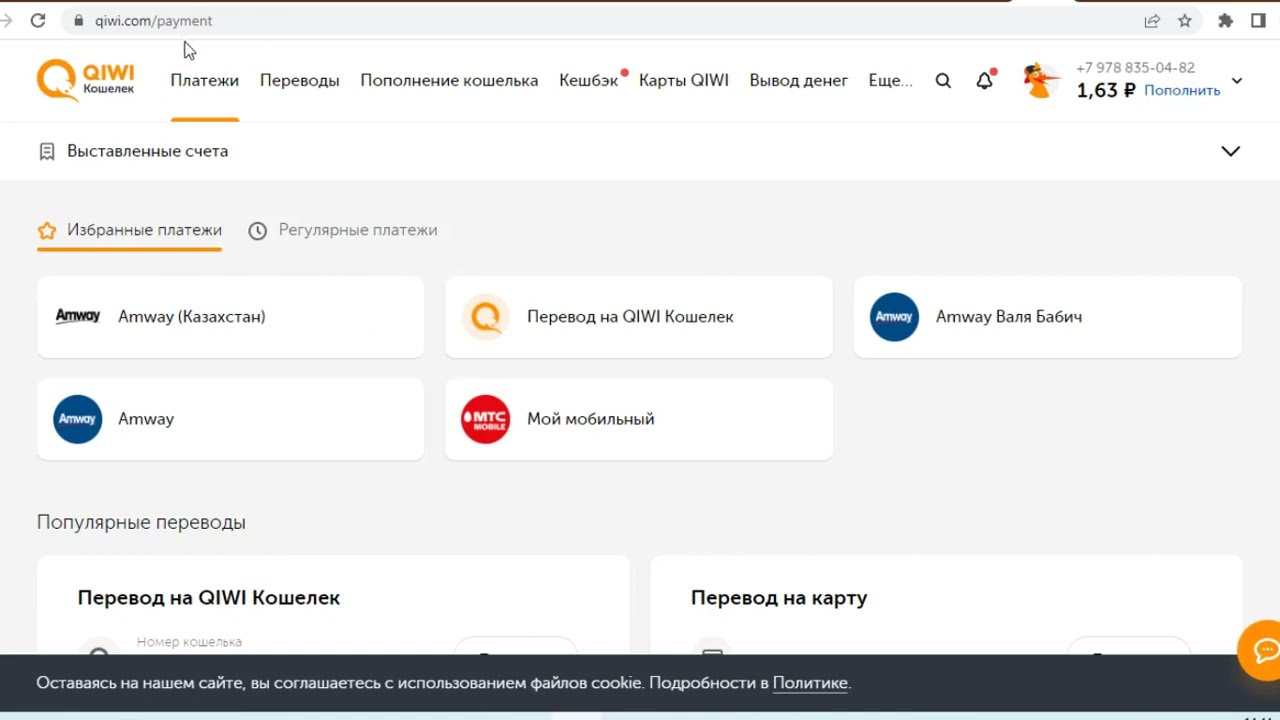This screenshot has width=1280, height=720.
Task: Click the QIWI logo of Перевод на QIWI Кошелек
Action: pyautogui.click(x=486, y=317)
